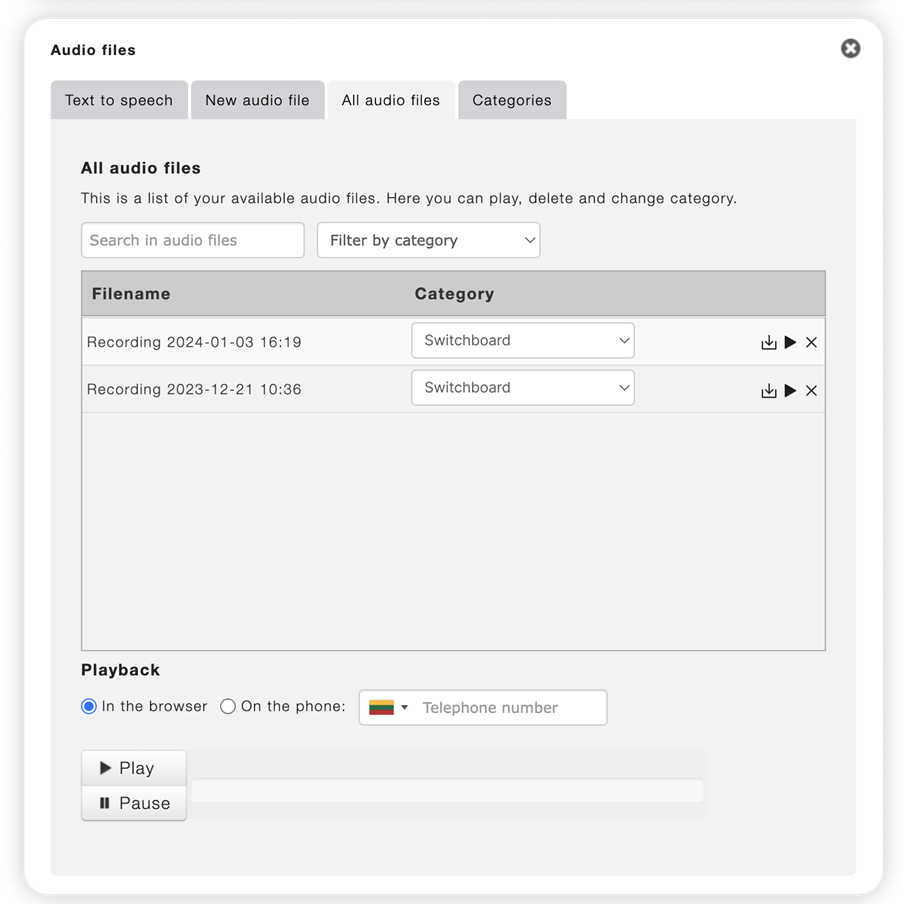Open the New audio file tab
907x904 pixels.
257,100
